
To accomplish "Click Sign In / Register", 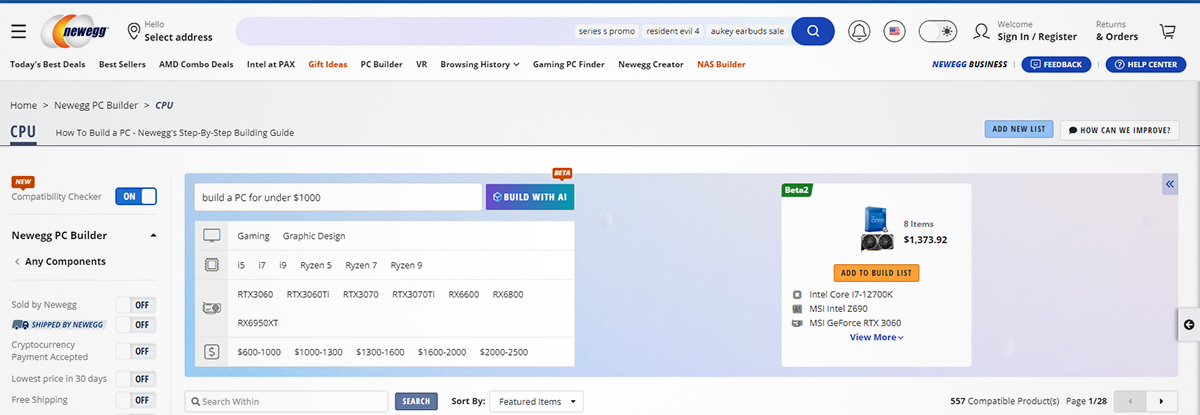I will coord(1037,37).
